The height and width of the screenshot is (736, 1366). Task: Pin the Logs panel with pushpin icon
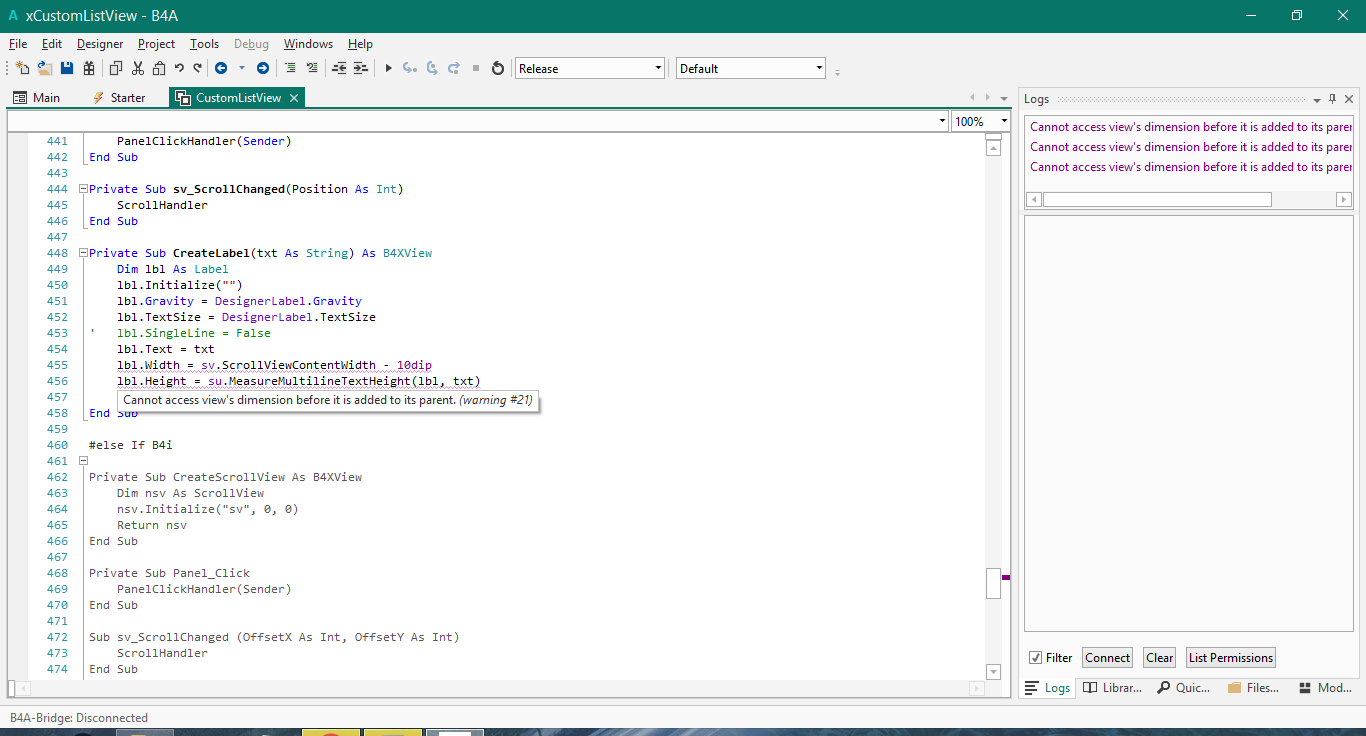pos(1332,99)
